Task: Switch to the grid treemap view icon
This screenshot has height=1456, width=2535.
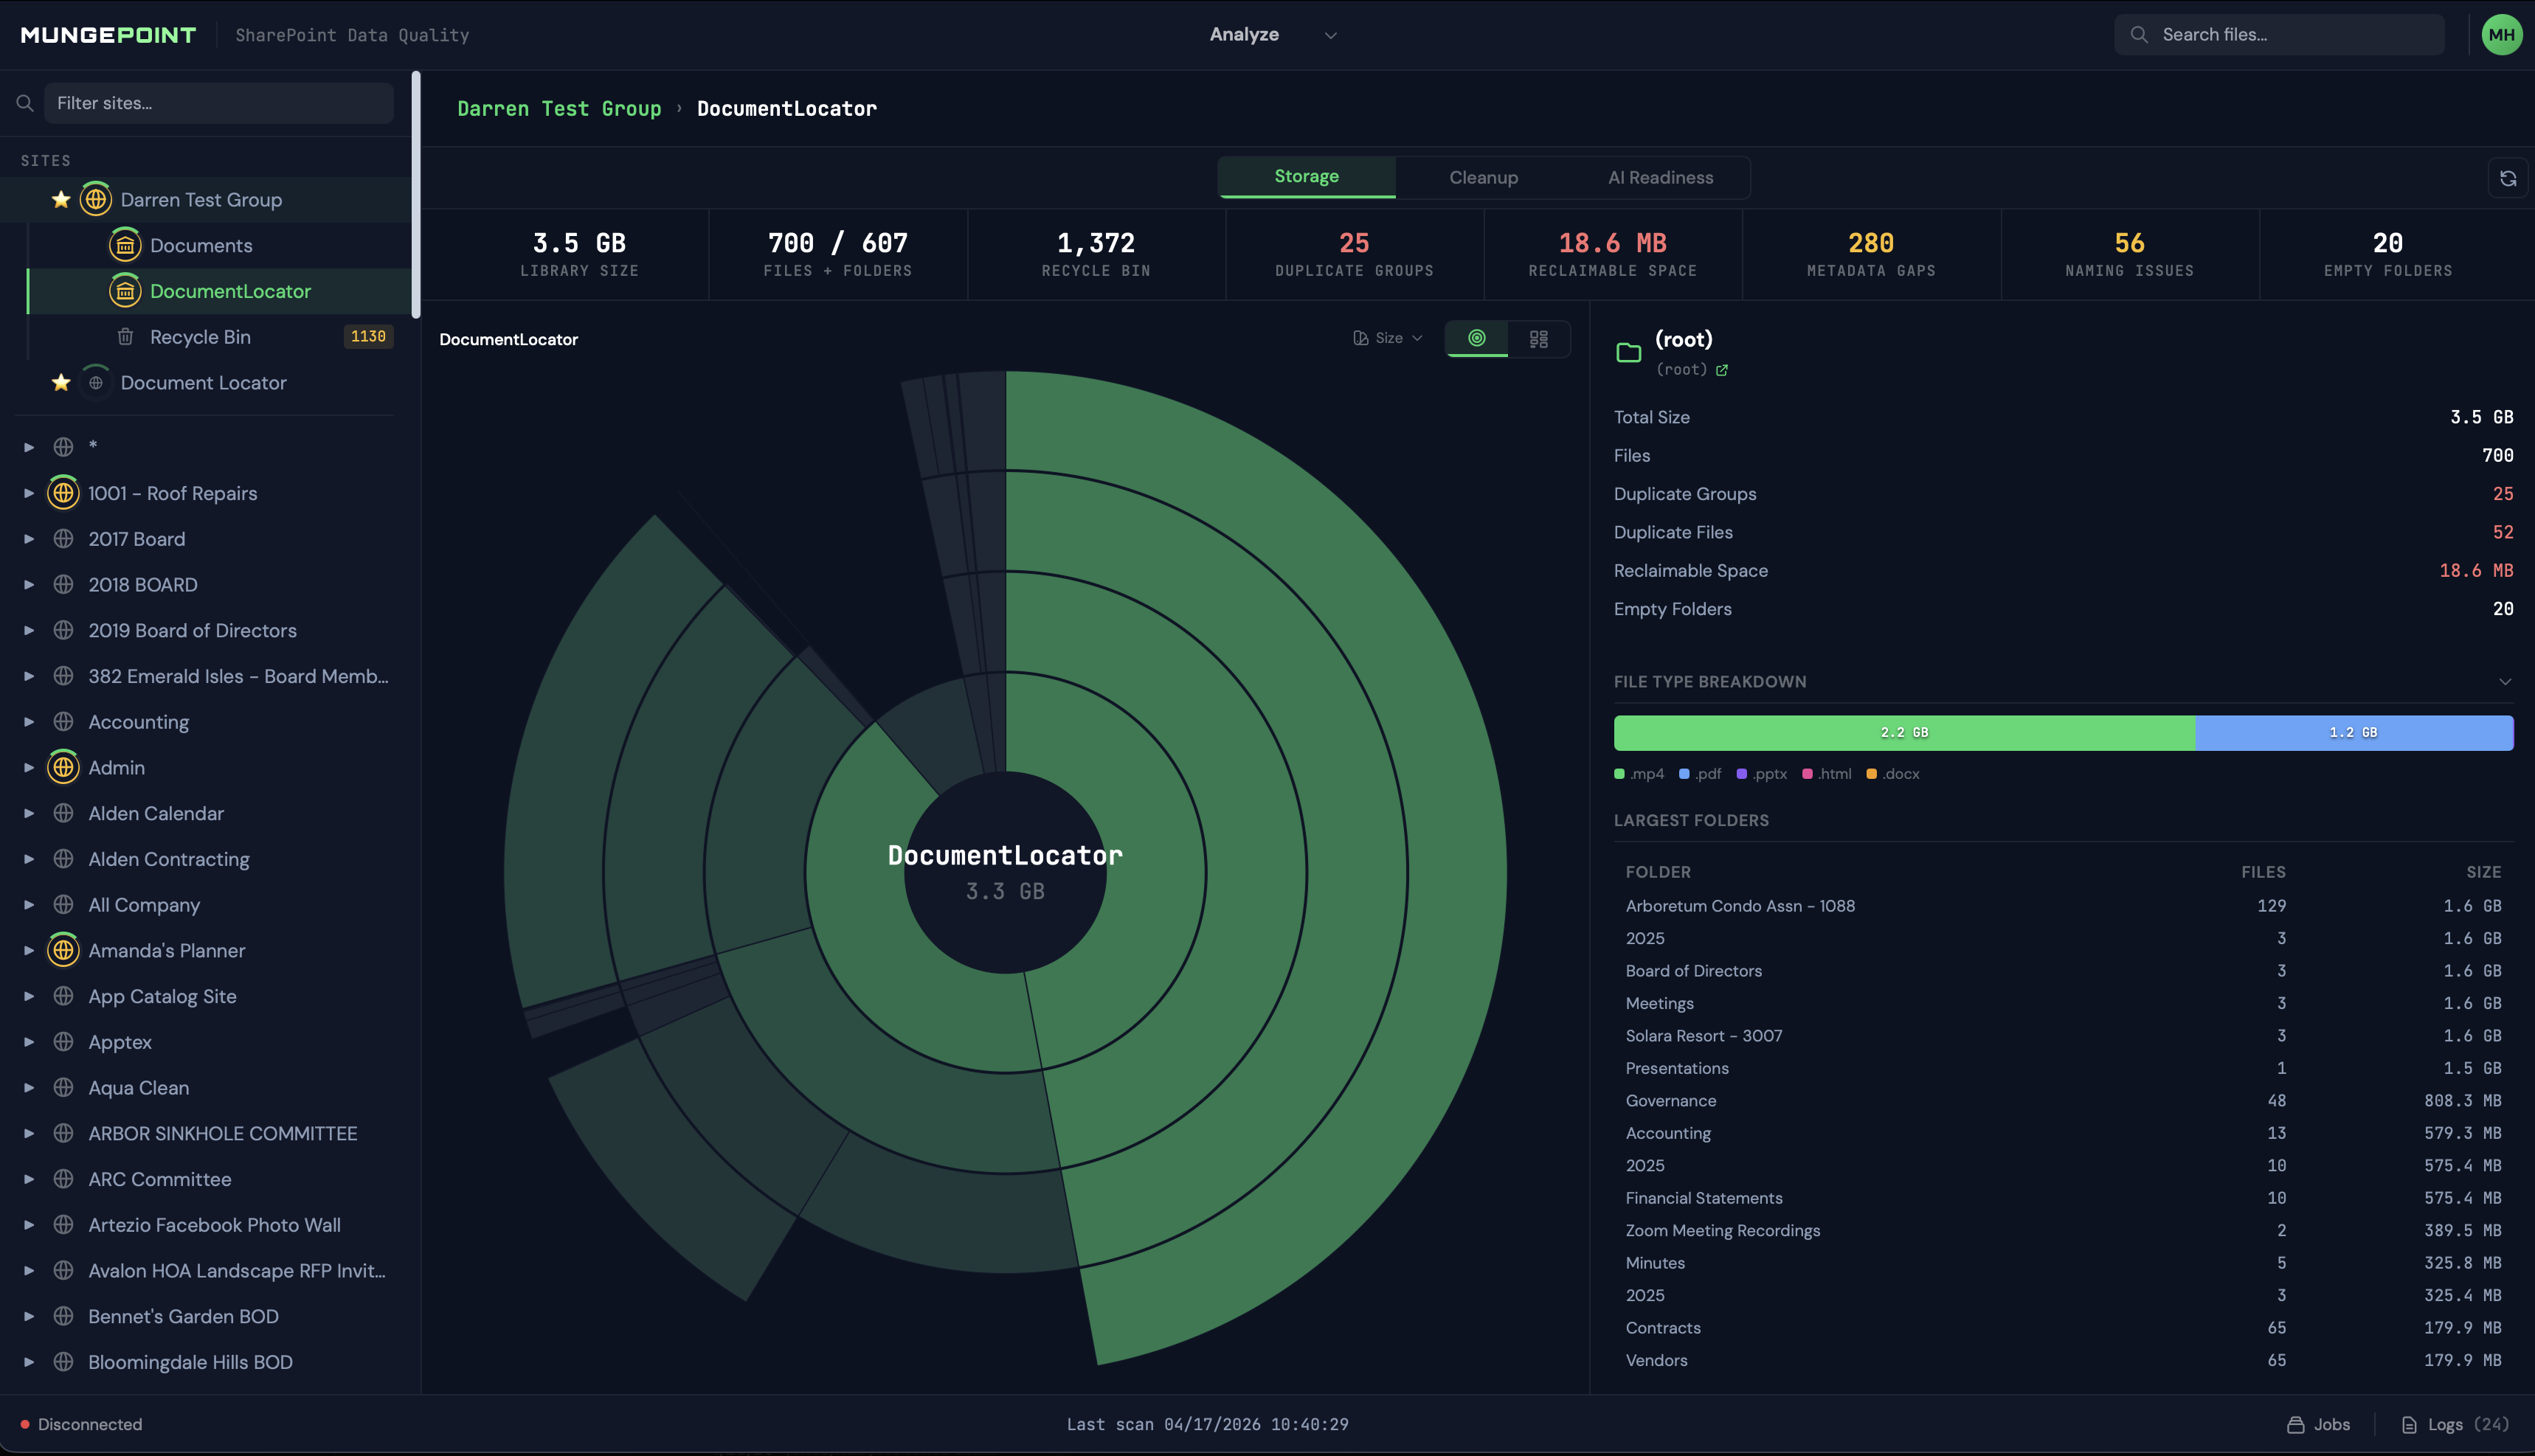Action: (1539, 339)
